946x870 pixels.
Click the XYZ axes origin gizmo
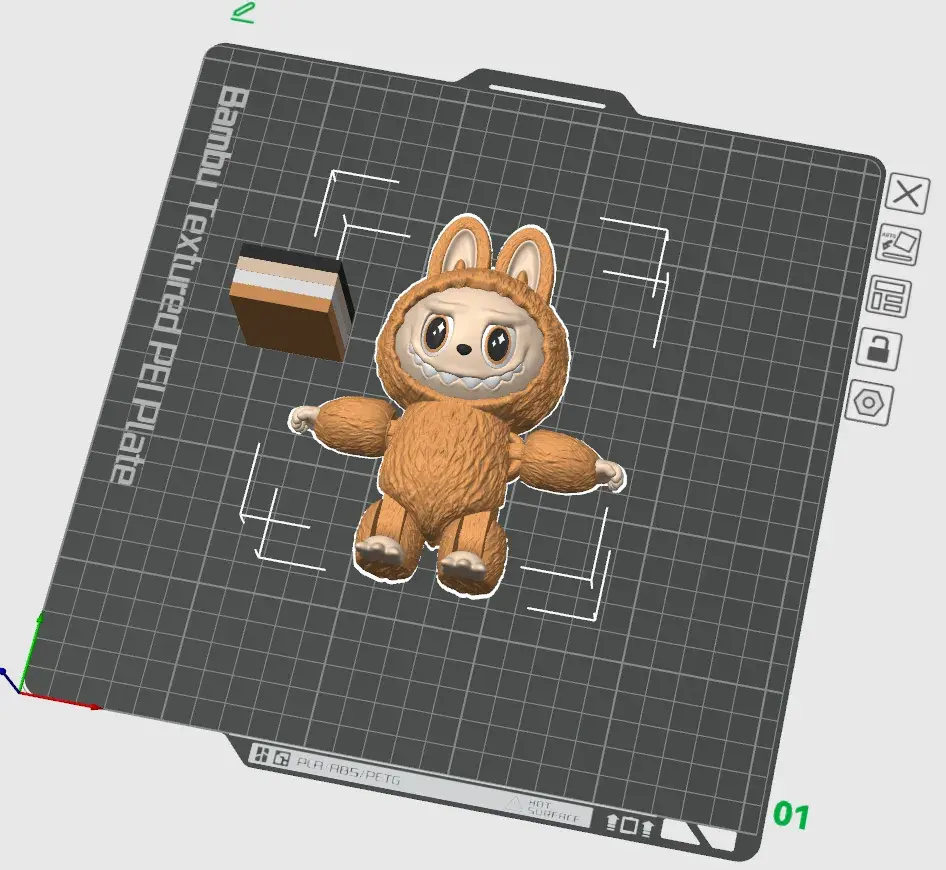pyautogui.click(x=20, y=689)
